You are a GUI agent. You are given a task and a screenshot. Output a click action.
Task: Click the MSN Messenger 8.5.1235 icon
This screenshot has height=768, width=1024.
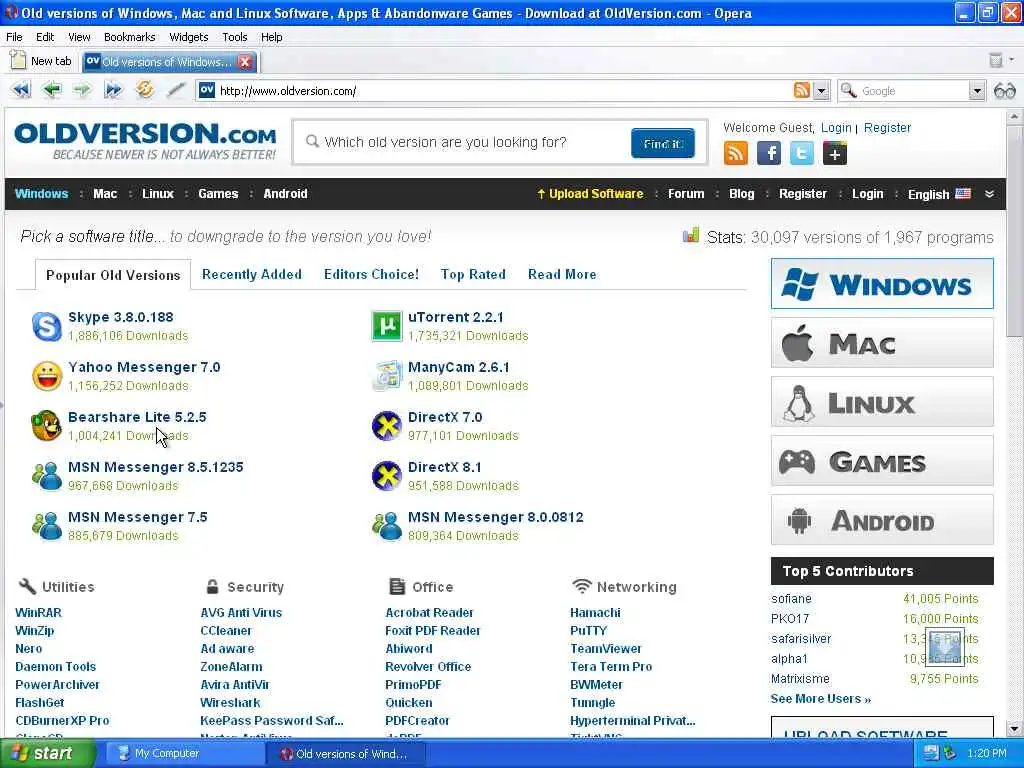pyautogui.click(x=47, y=476)
